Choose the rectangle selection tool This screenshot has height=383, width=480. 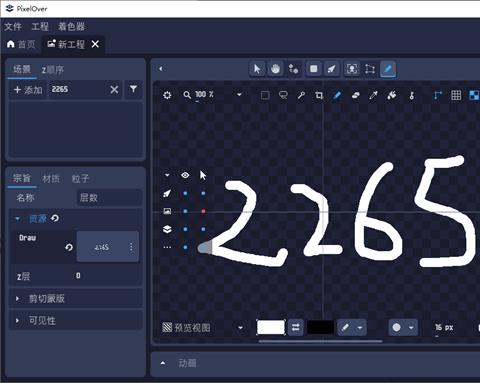click(x=265, y=96)
